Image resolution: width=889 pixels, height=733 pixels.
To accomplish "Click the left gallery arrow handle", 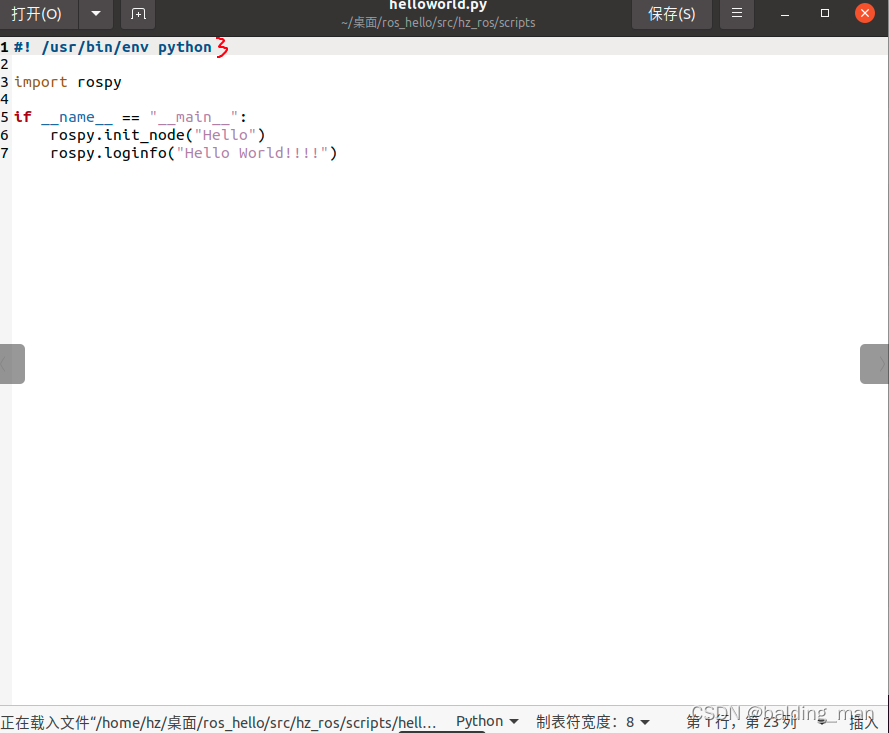I will (12, 364).
